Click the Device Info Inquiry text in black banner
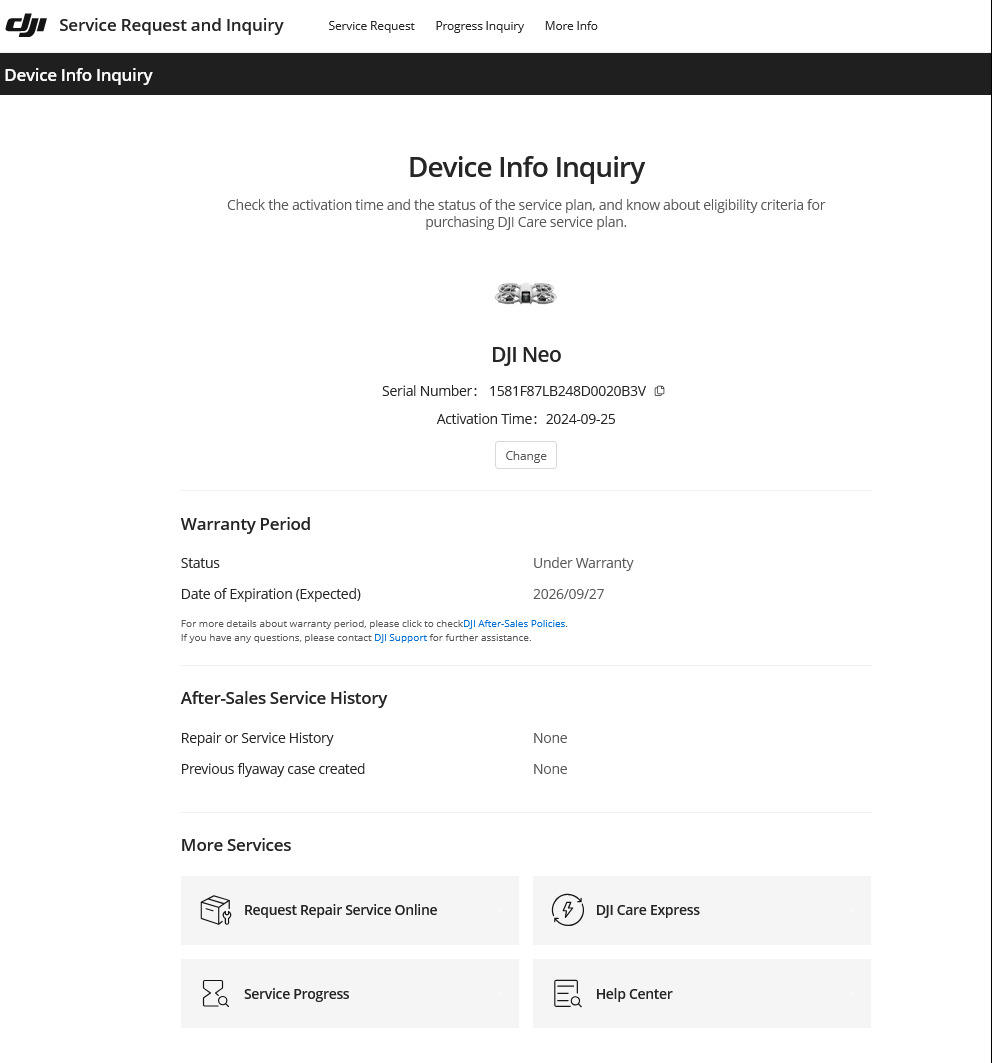 click(79, 75)
